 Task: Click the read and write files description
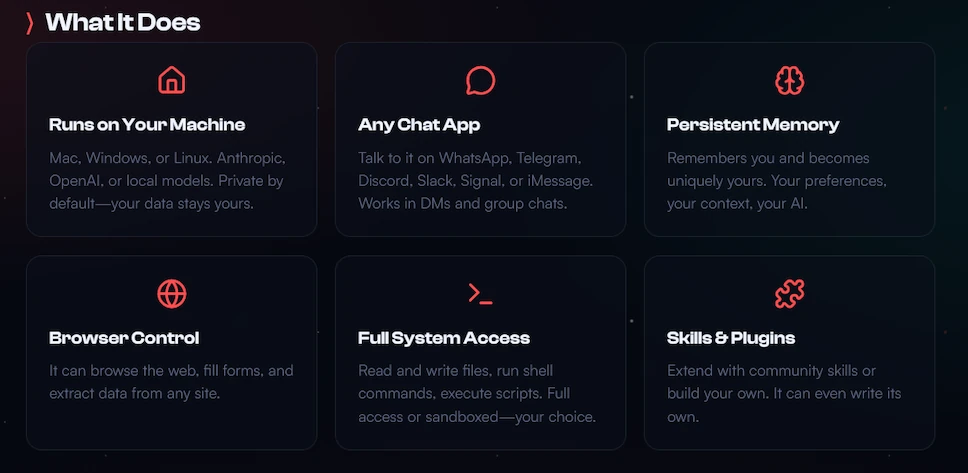pos(477,393)
